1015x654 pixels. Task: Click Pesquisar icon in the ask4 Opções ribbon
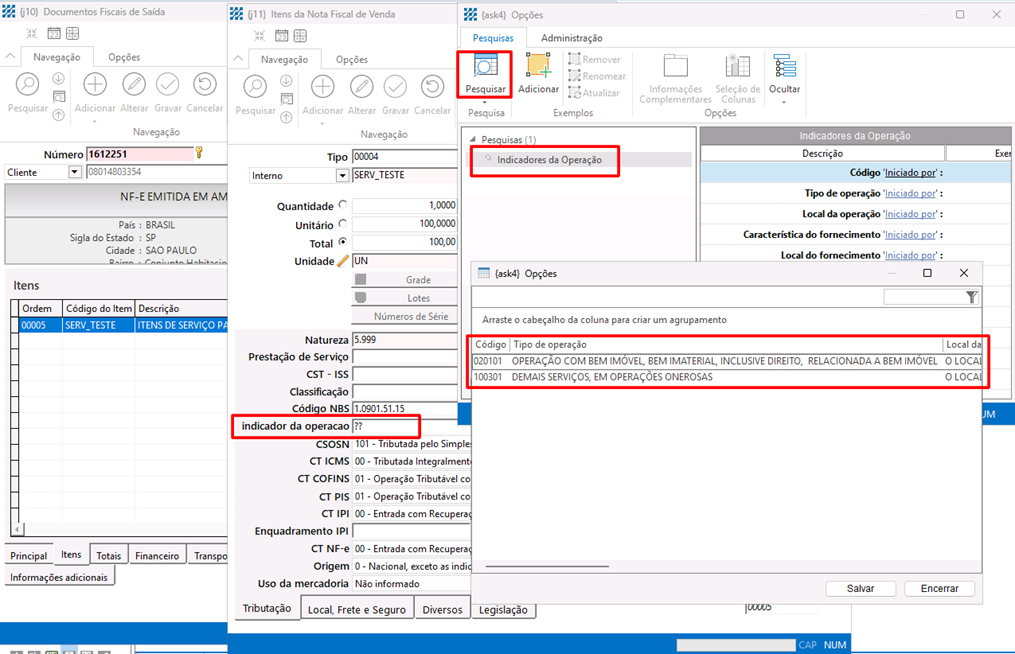coord(486,68)
